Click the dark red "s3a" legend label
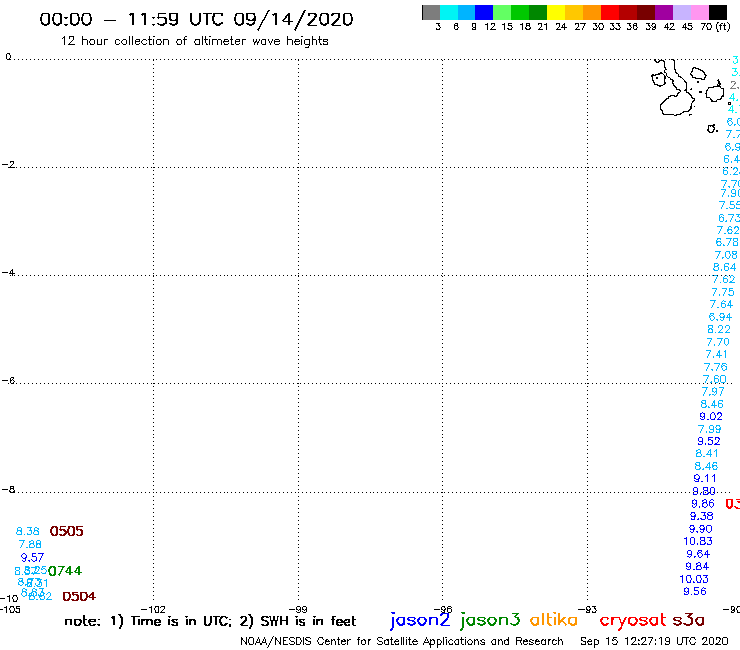Screen dimensions: 740x650 point(689,620)
